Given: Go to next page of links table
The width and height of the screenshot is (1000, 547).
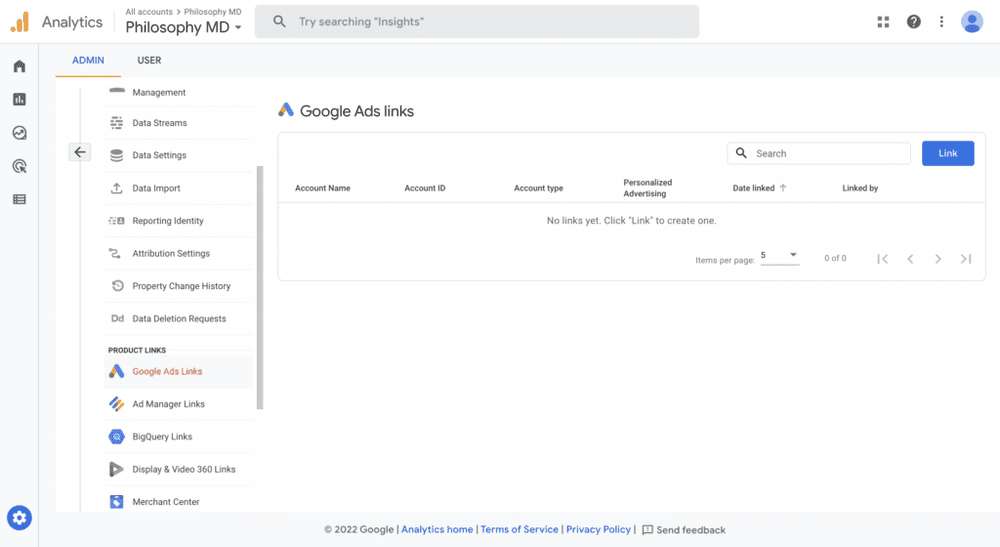Looking at the screenshot, I should (938, 259).
